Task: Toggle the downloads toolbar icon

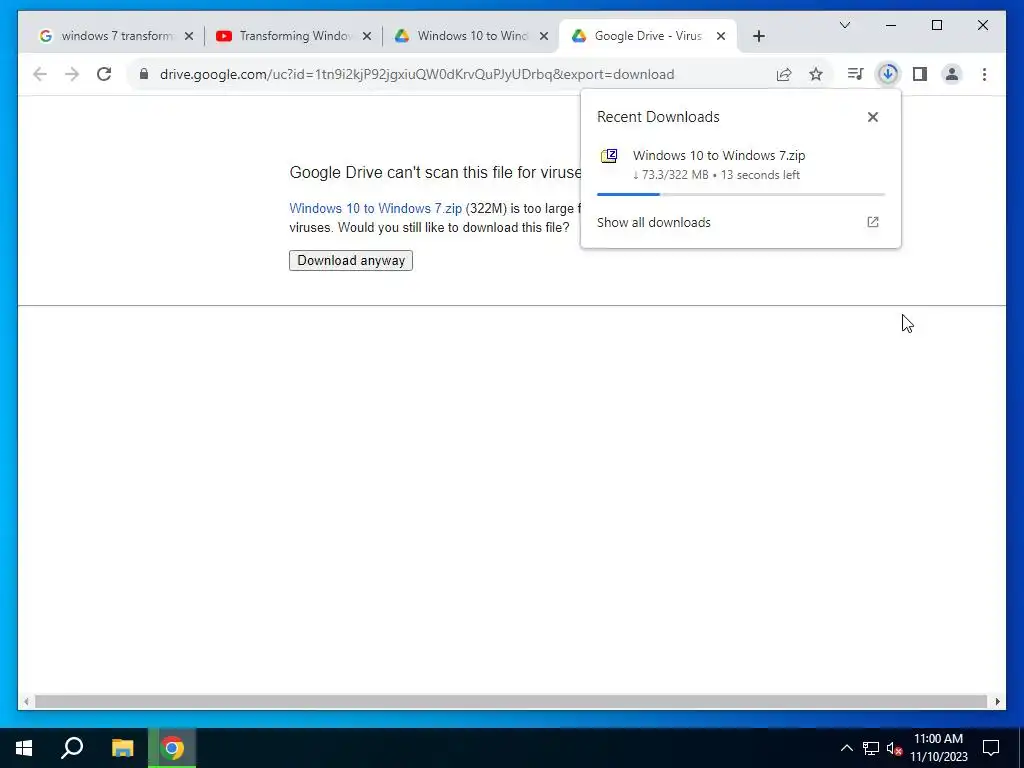Action: (888, 74)
